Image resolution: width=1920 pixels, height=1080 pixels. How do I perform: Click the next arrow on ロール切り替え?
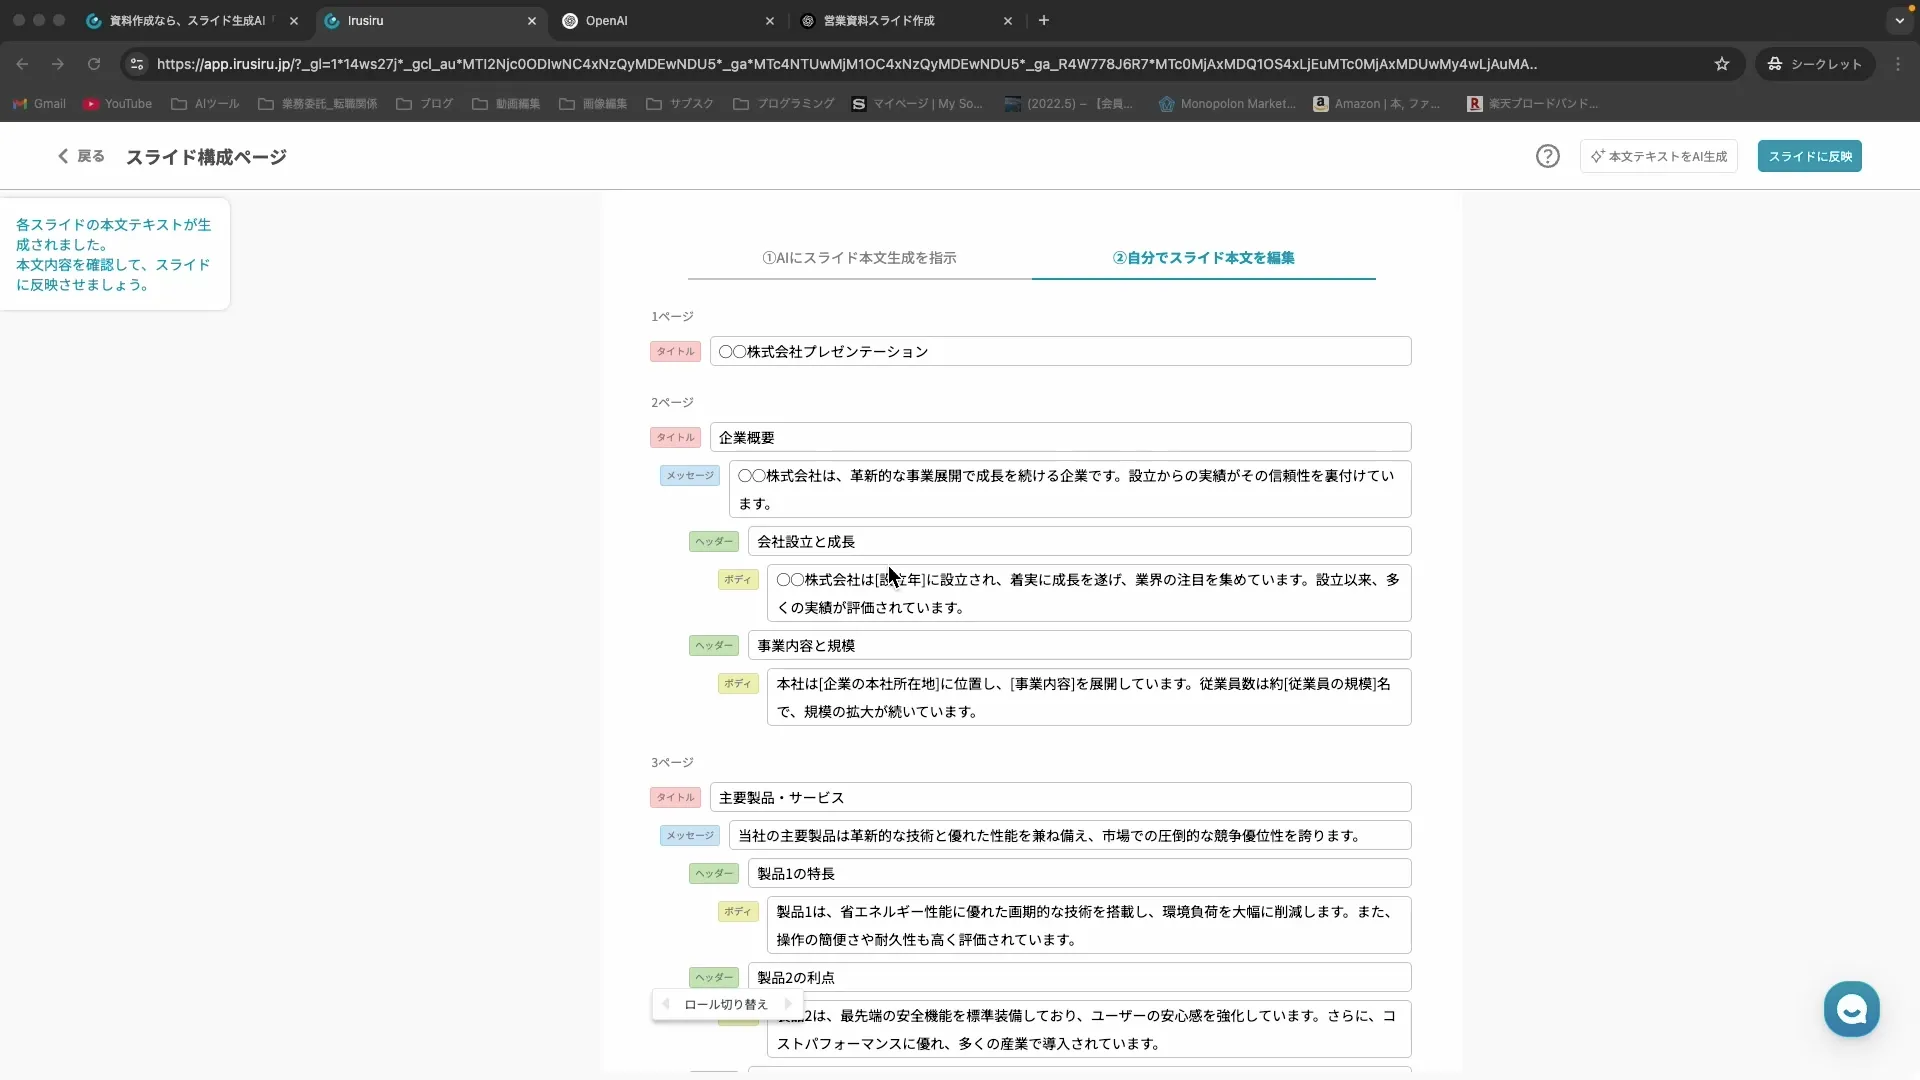pyautogui.click(x=789, y=1004)
